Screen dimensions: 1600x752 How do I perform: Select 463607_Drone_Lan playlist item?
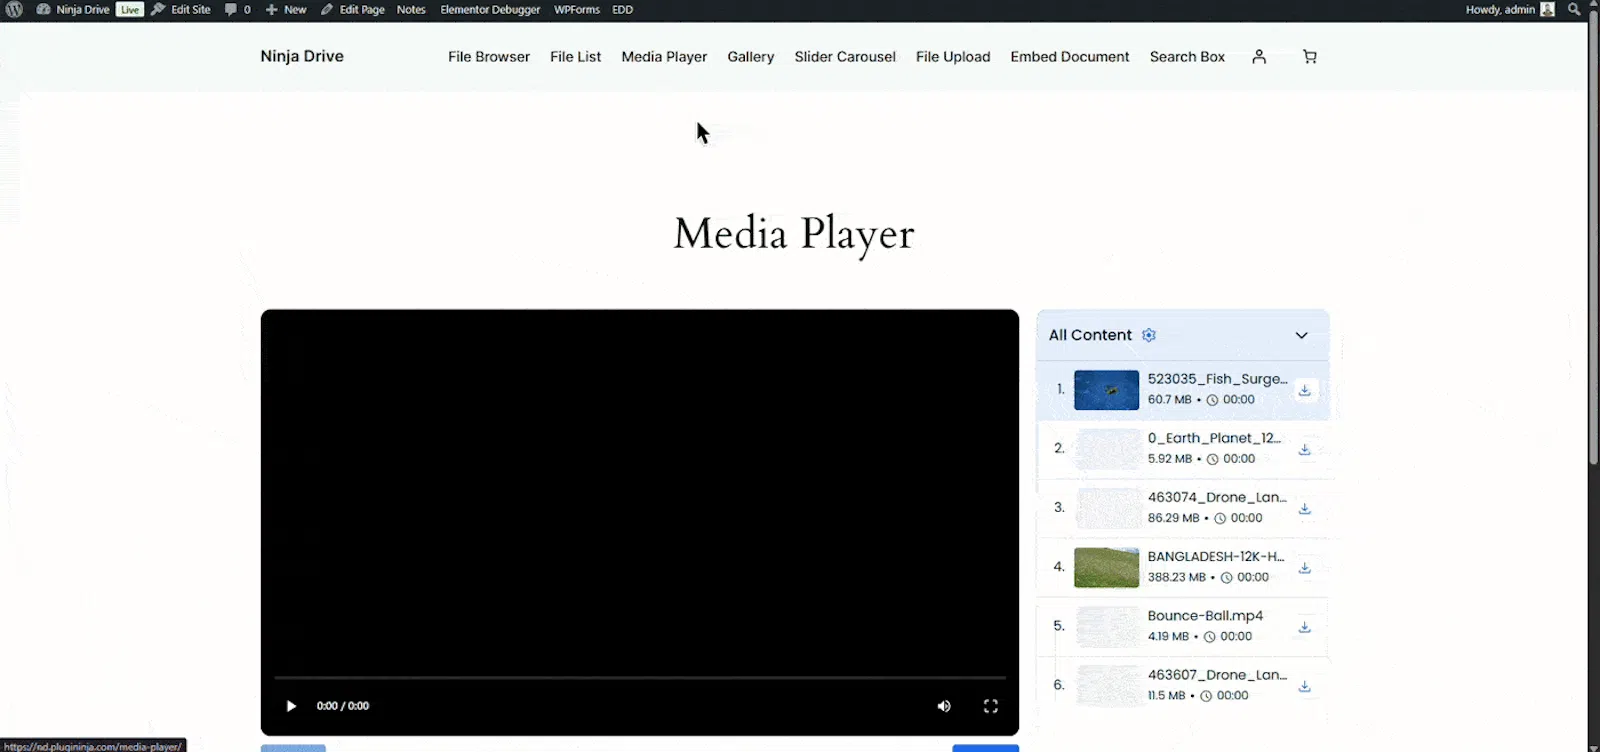point(1183,685)
